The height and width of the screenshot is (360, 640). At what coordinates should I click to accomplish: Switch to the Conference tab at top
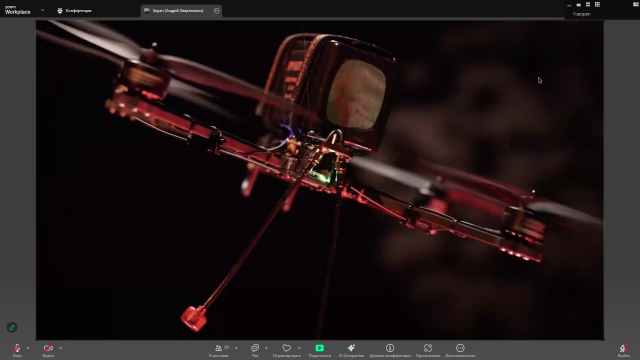(x=74, y=11)
